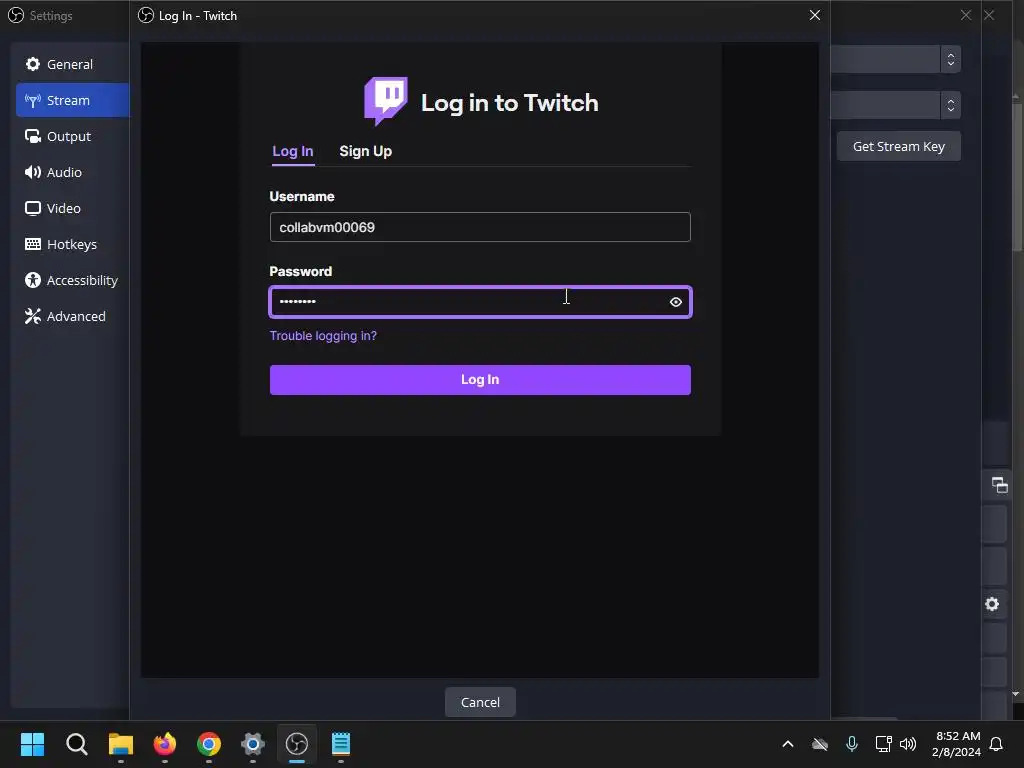Open taskbar Search
This screenshot has height=768, width=1024.
pos(76,744)
